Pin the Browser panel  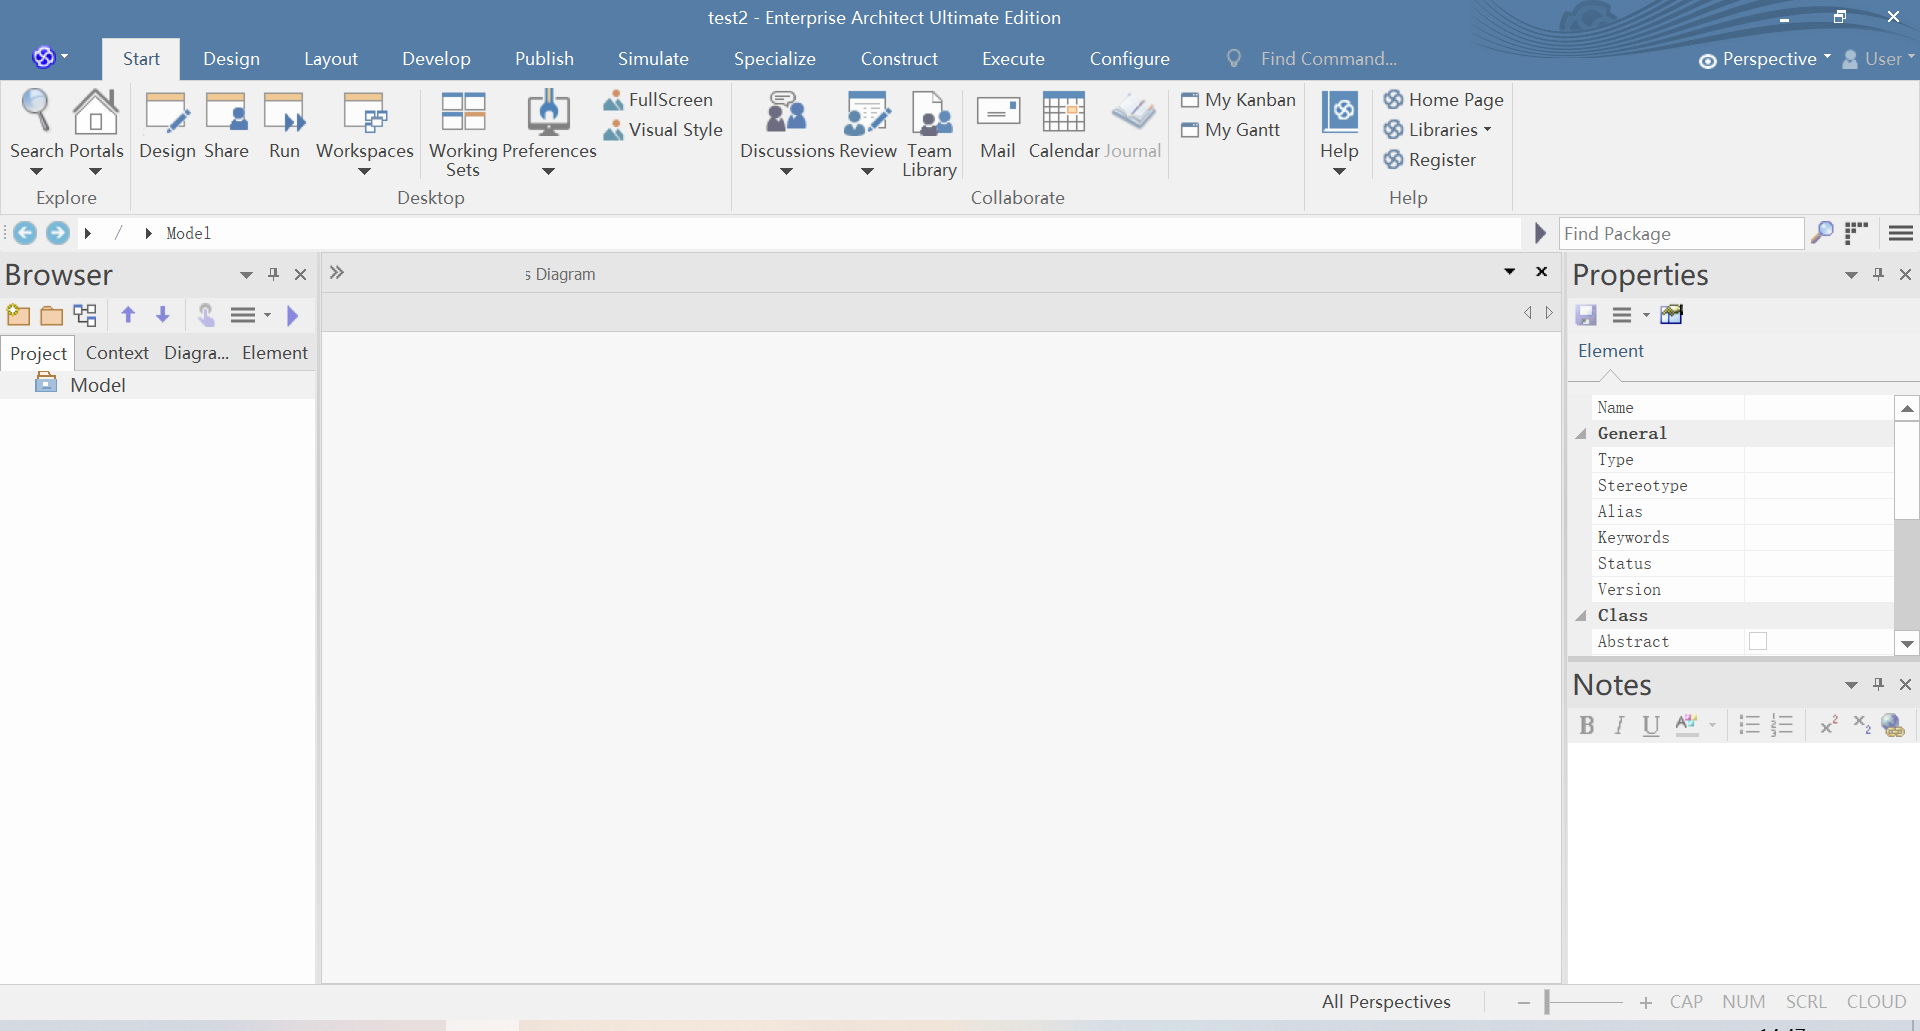(273, 274)
